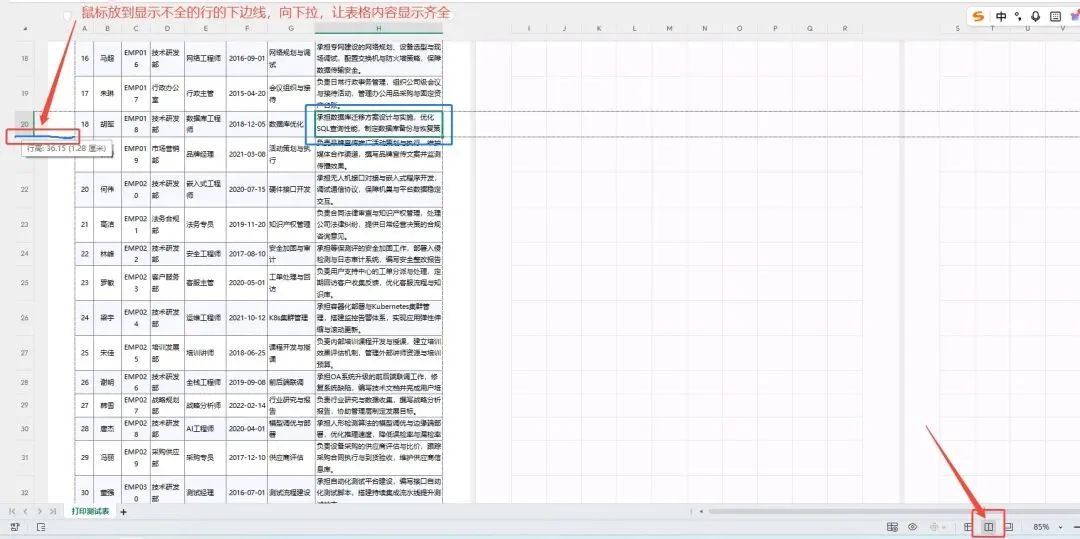Click the select-all corner triangle
The width and height of the screenshot is (1080, 539).
tap(25, 29)
